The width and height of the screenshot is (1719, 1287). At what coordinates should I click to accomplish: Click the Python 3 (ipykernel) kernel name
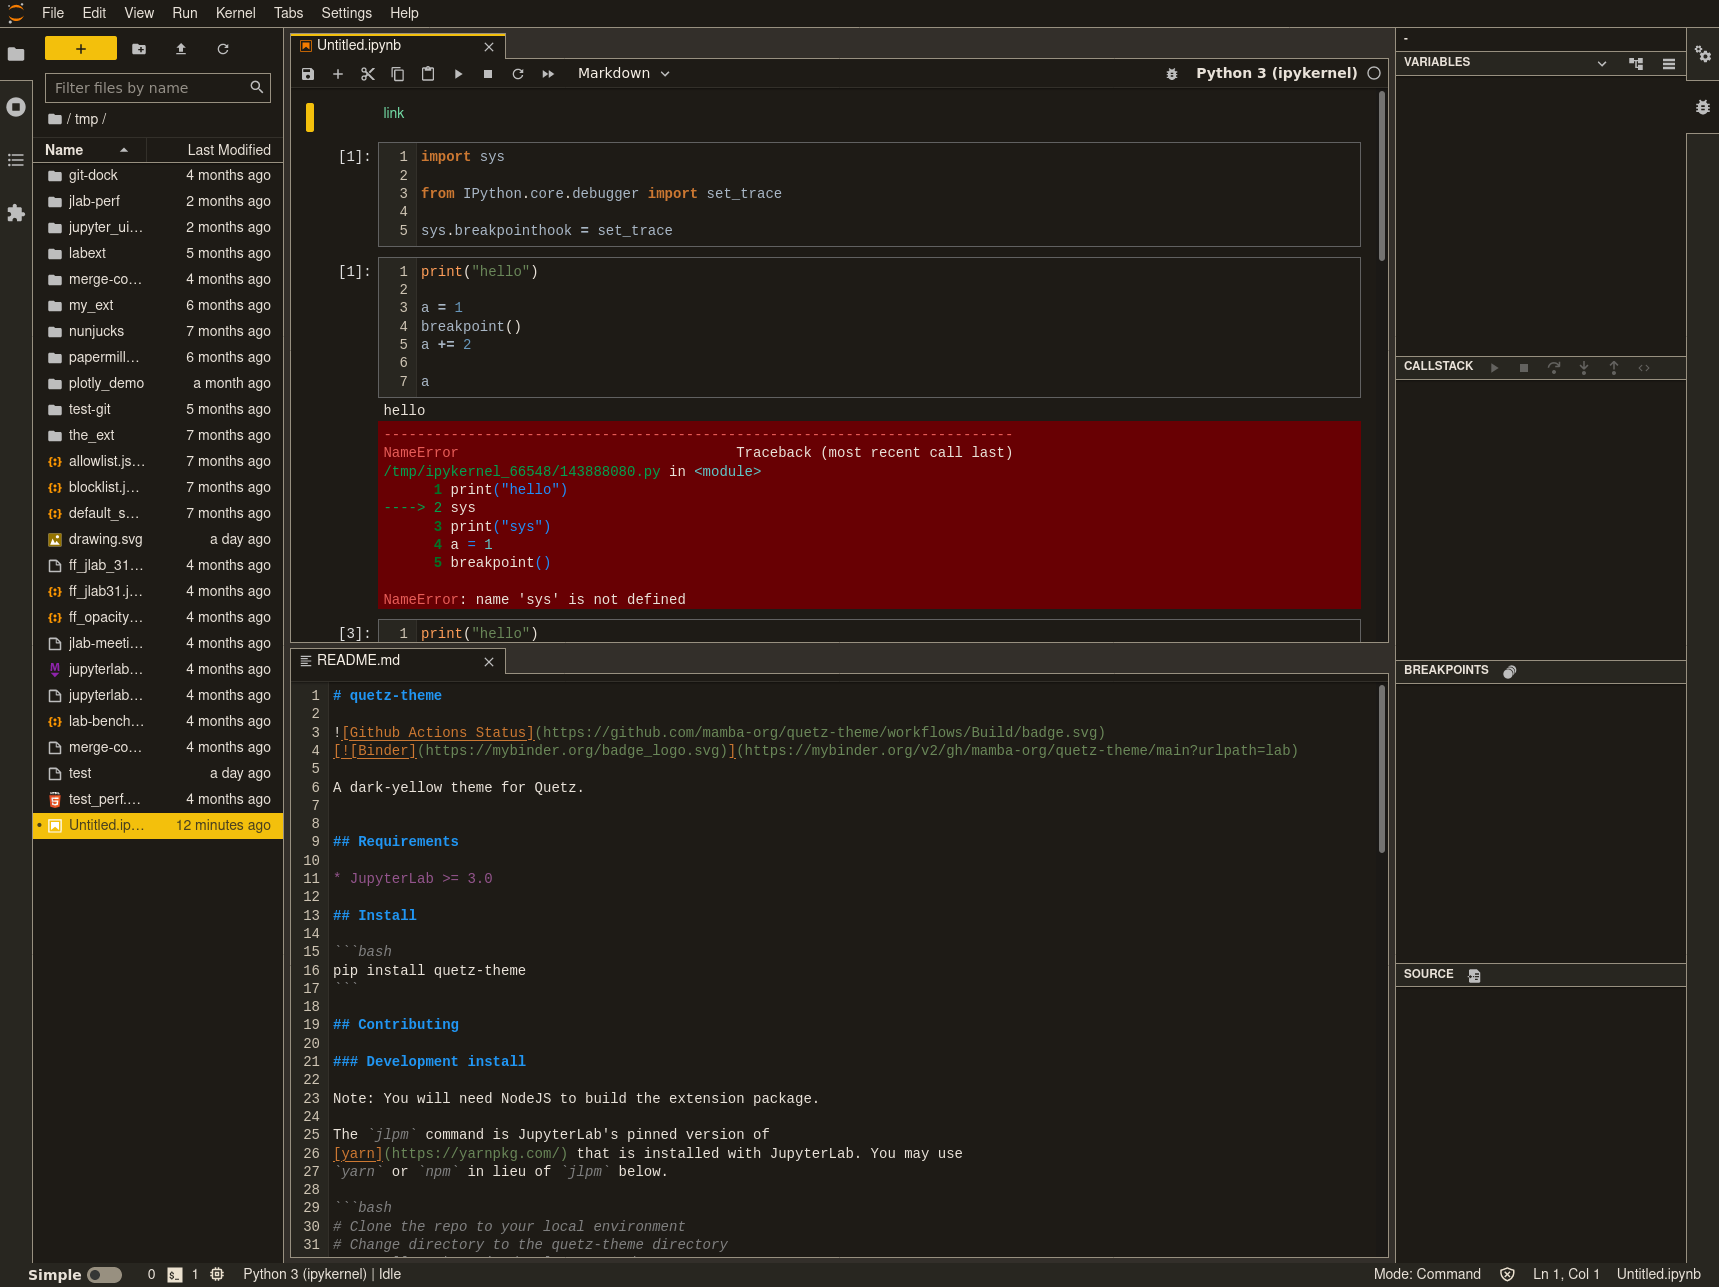click(x=1276, y=73)
